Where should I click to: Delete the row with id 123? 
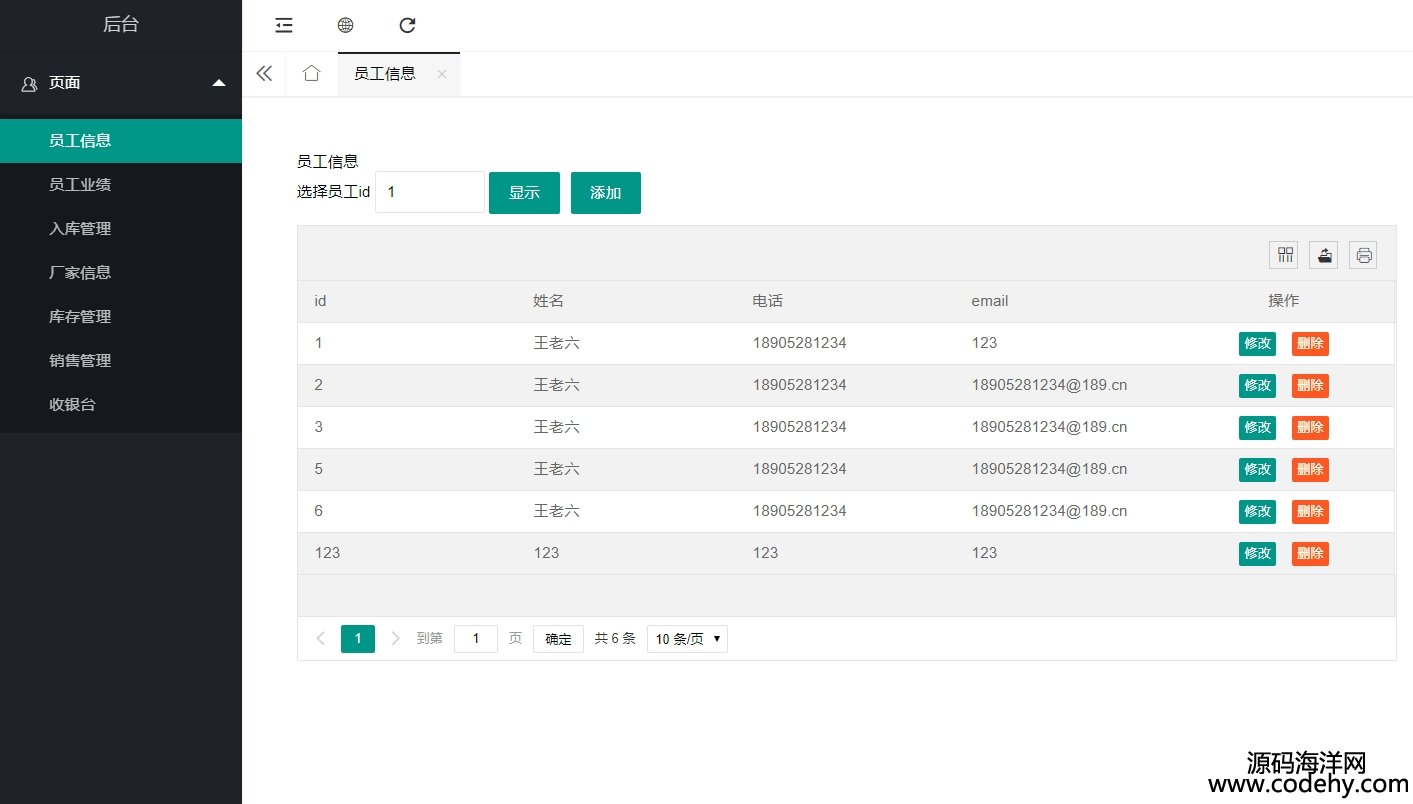coord(1310,554)
